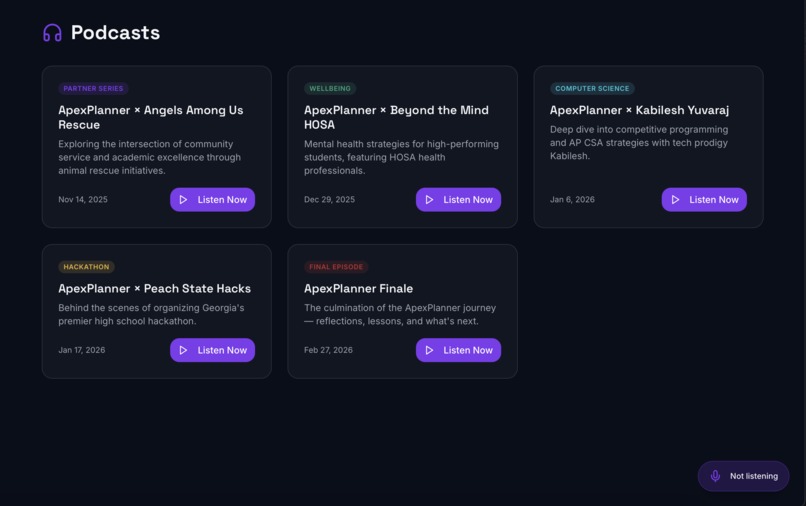Click play icon on Kabilesh Yuvaraj card
Image resolution: width=806 pixels, height=506 pixels.
[675, 200]
